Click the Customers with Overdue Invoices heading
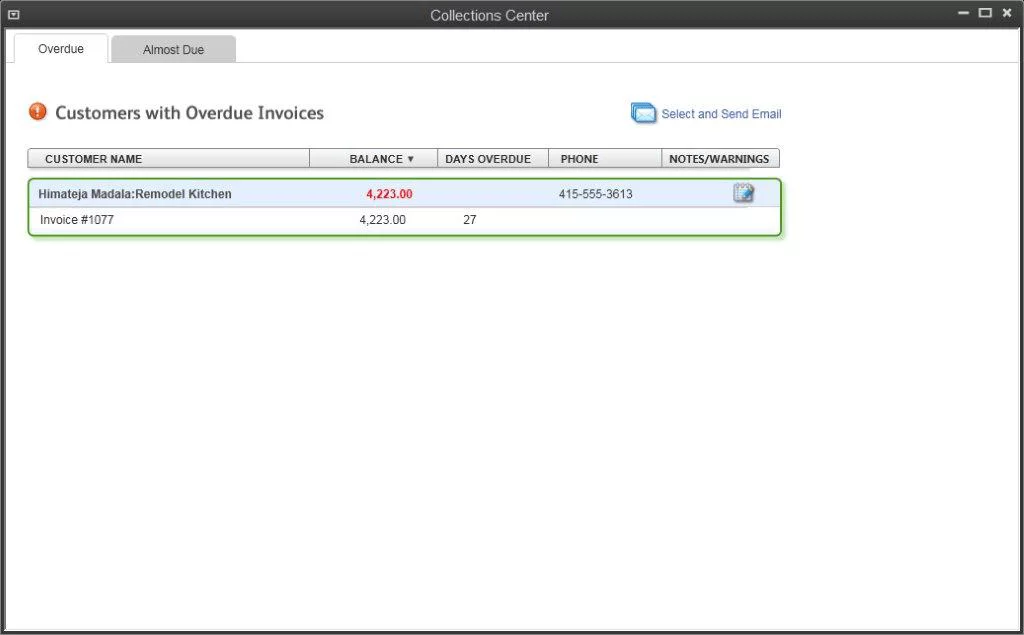This screenshot has width=1024, height=635. click(189, 112)
